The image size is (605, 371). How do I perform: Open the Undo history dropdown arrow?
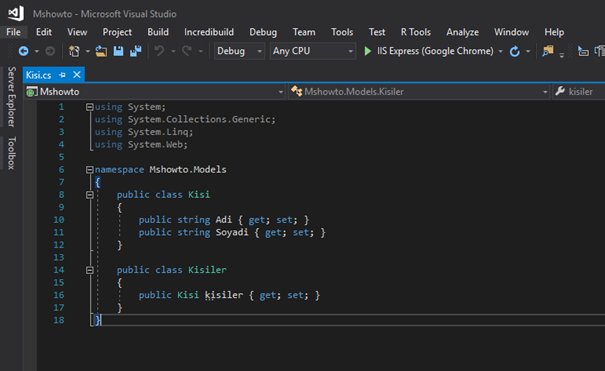coord(173,51)
